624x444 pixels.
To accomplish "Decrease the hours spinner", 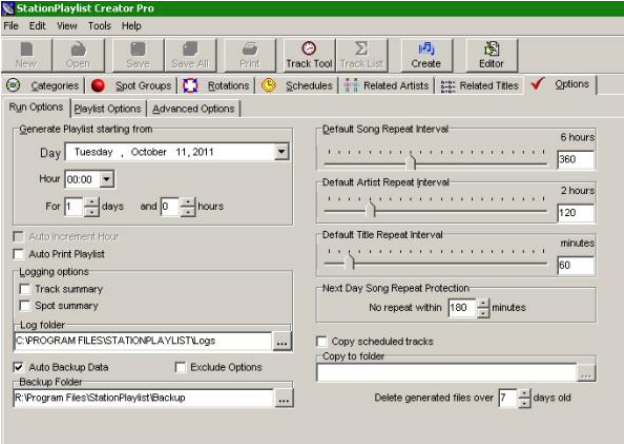I will point(187,211).
